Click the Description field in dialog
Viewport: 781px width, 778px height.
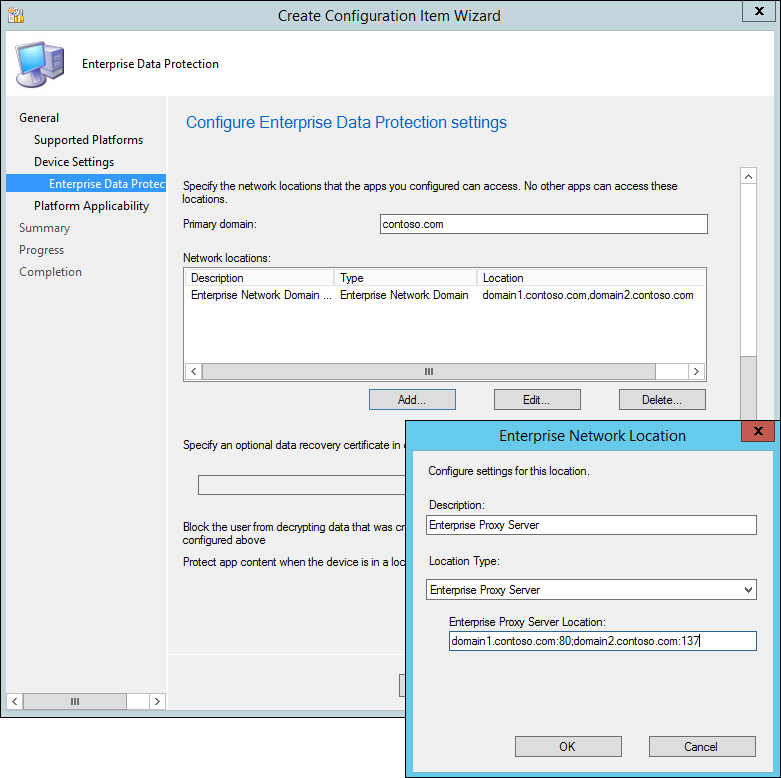[x=591, y=525]
